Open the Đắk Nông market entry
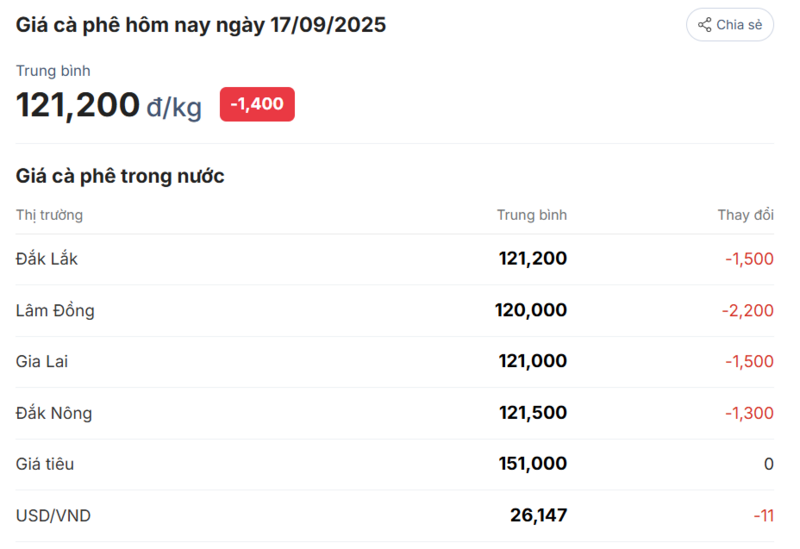Viewport: 800px width, 549px height. click(394, 413)
